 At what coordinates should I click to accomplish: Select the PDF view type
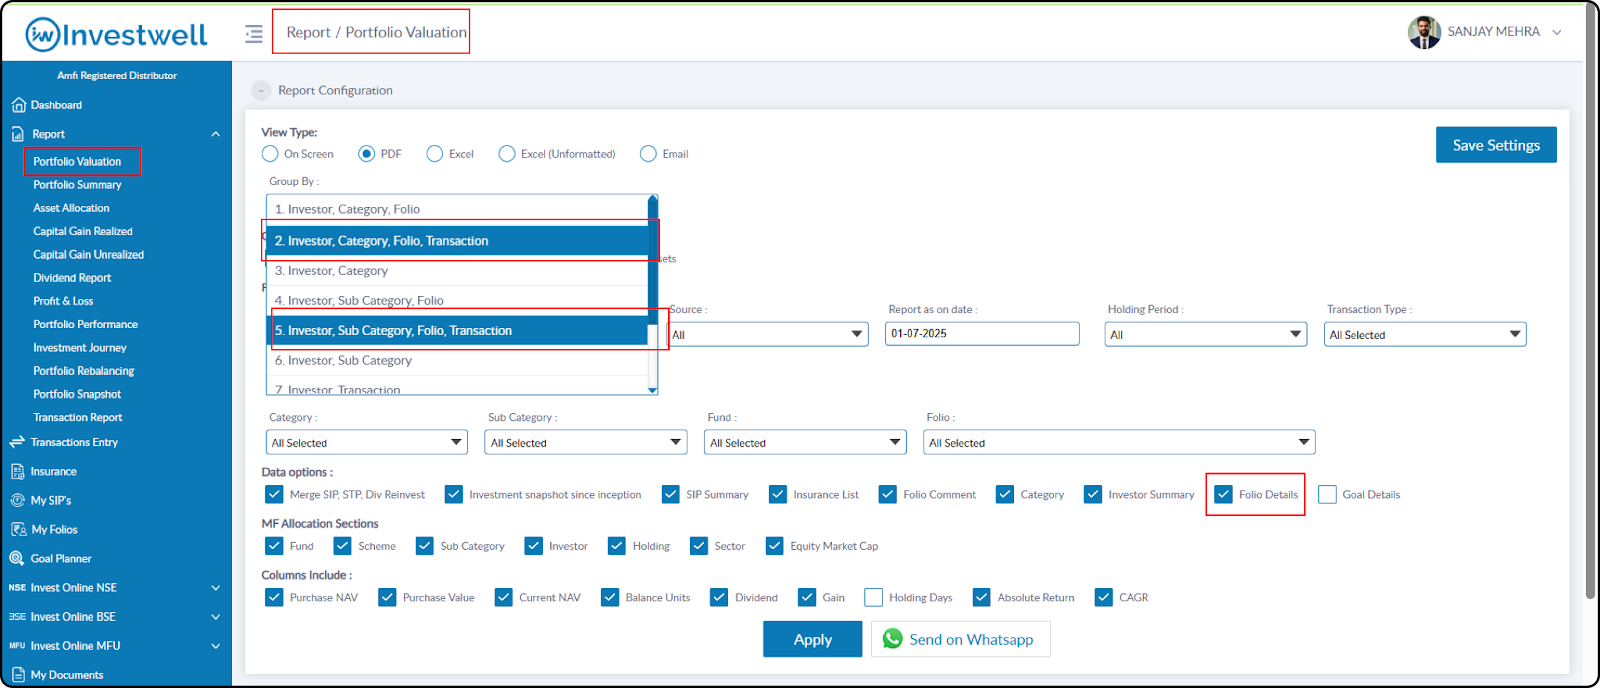pyautogui.click(x=366, y=154)
